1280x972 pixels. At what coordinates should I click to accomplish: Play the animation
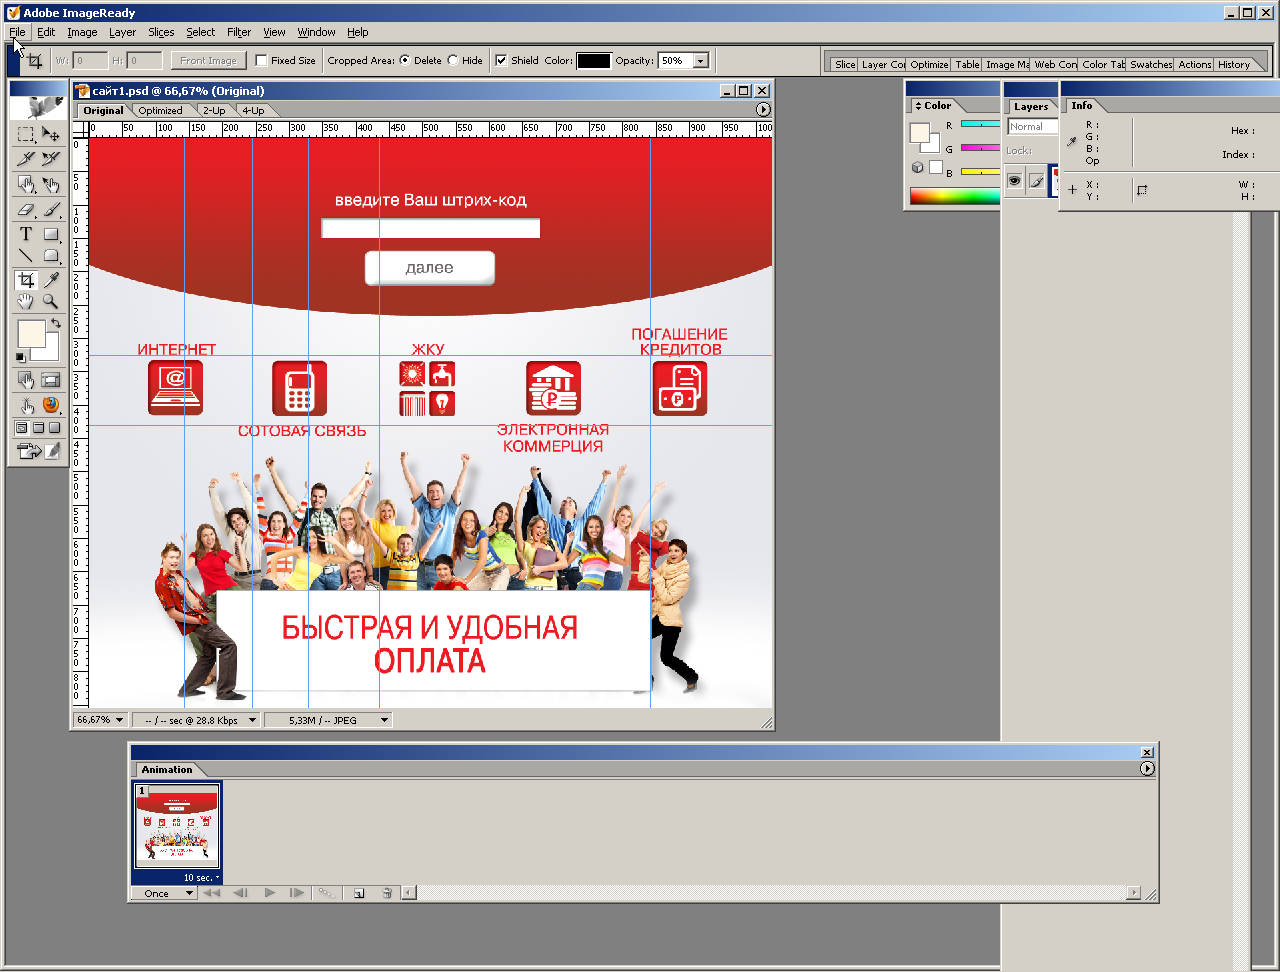click(270, 893)
